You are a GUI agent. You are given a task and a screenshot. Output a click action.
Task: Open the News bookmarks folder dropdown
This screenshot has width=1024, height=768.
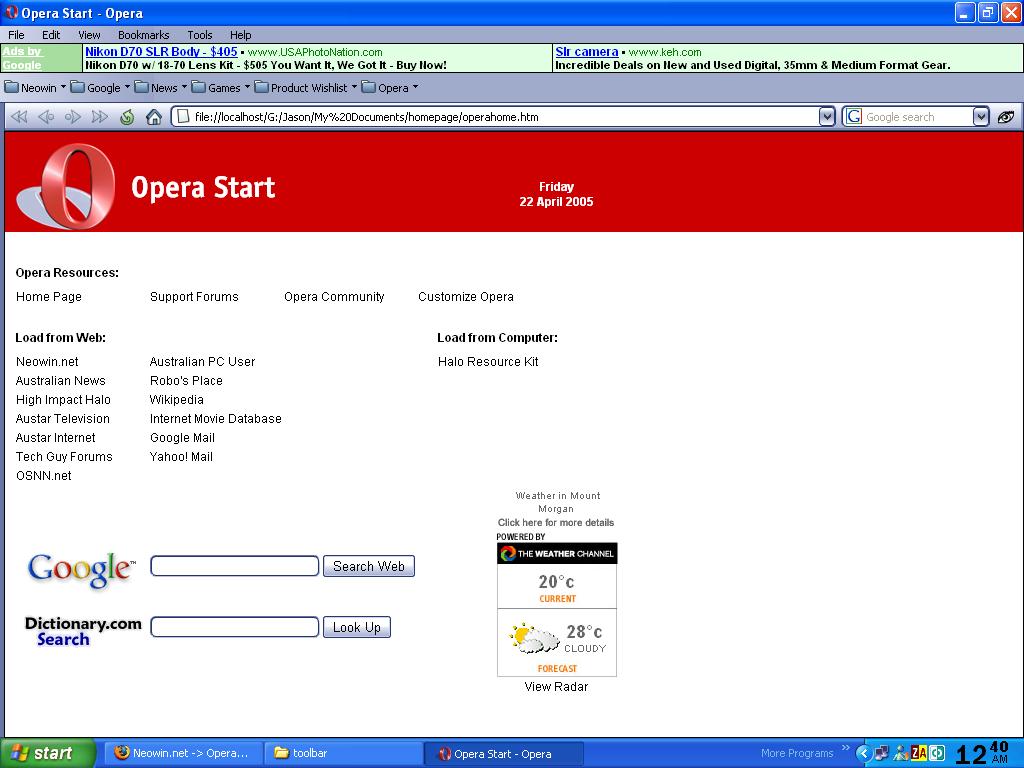pyautogui.click(x=160, y=88)
